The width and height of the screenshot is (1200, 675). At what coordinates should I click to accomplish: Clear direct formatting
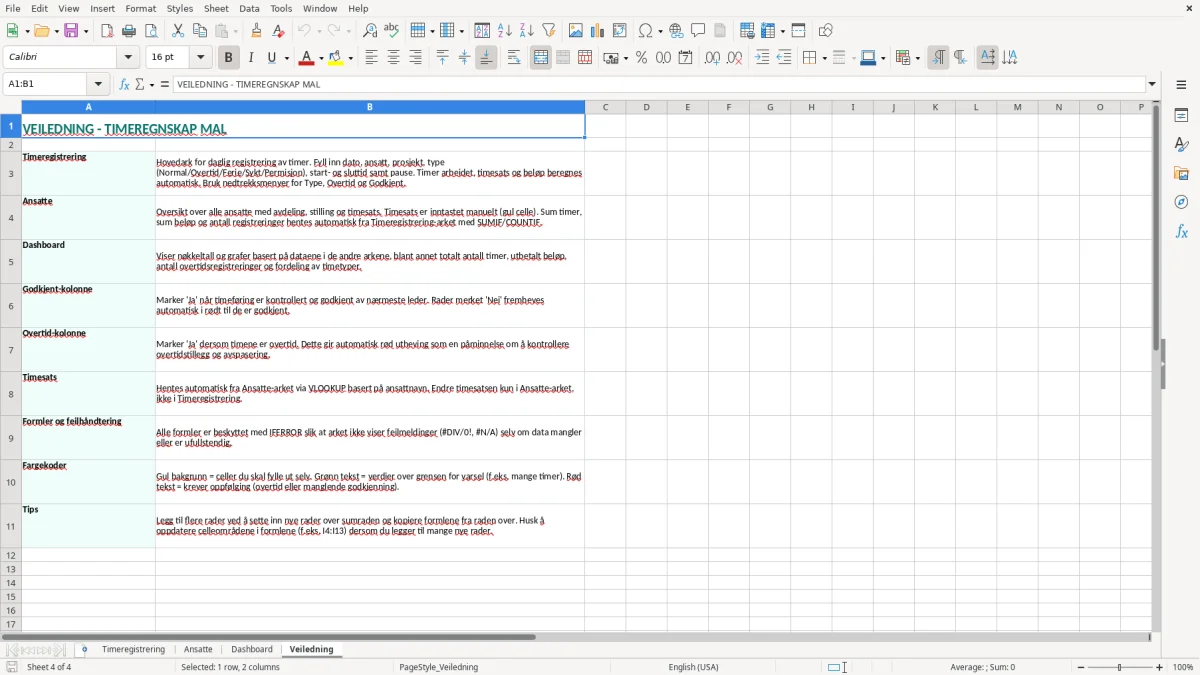click(x=278, y=31)
